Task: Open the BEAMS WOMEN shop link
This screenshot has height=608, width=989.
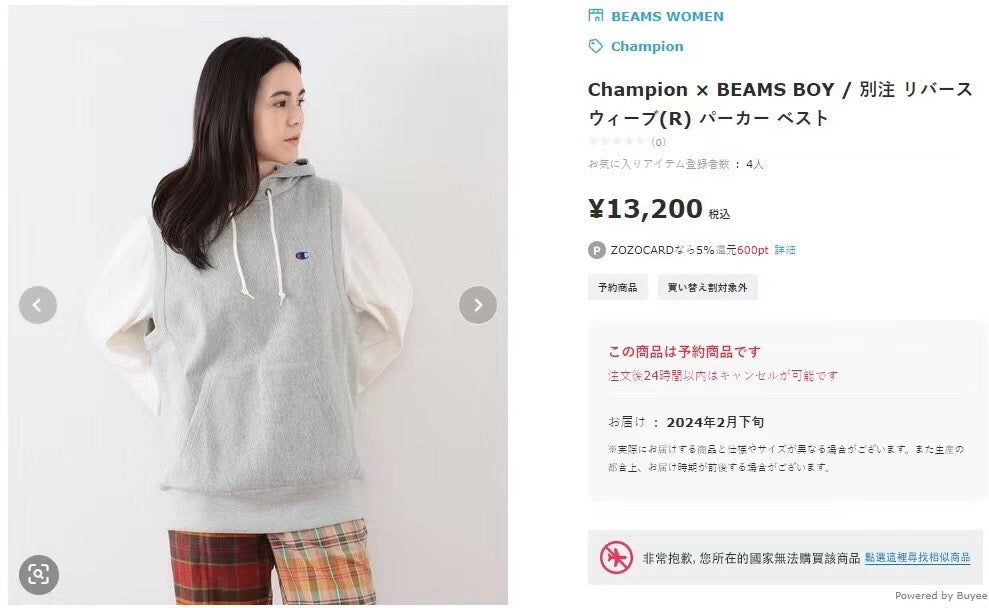Action: point(667,16)
